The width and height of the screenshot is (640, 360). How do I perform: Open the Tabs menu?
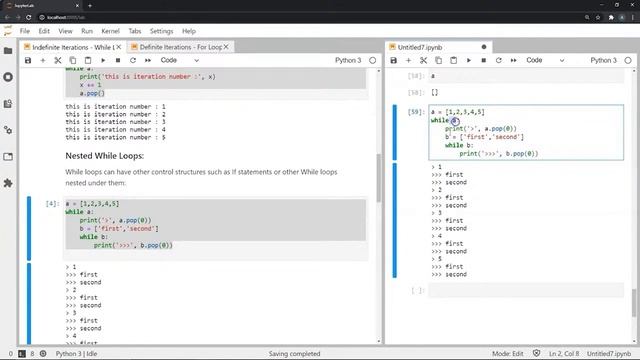coord(135,31)
